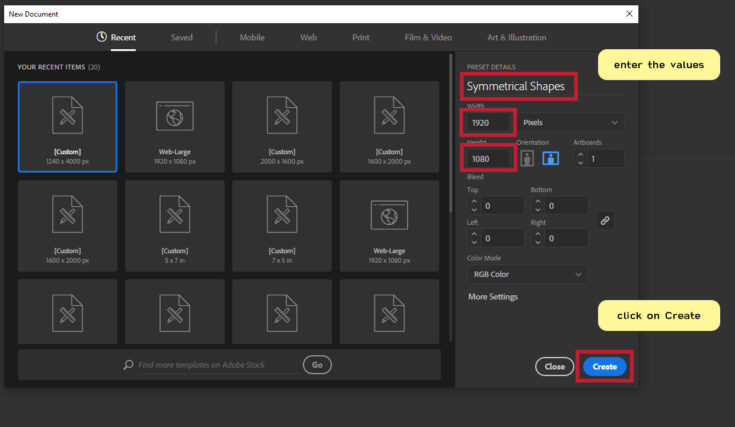Open the Film & Video tab
This screenshot has width=735, height=427.
click(428, 38)
